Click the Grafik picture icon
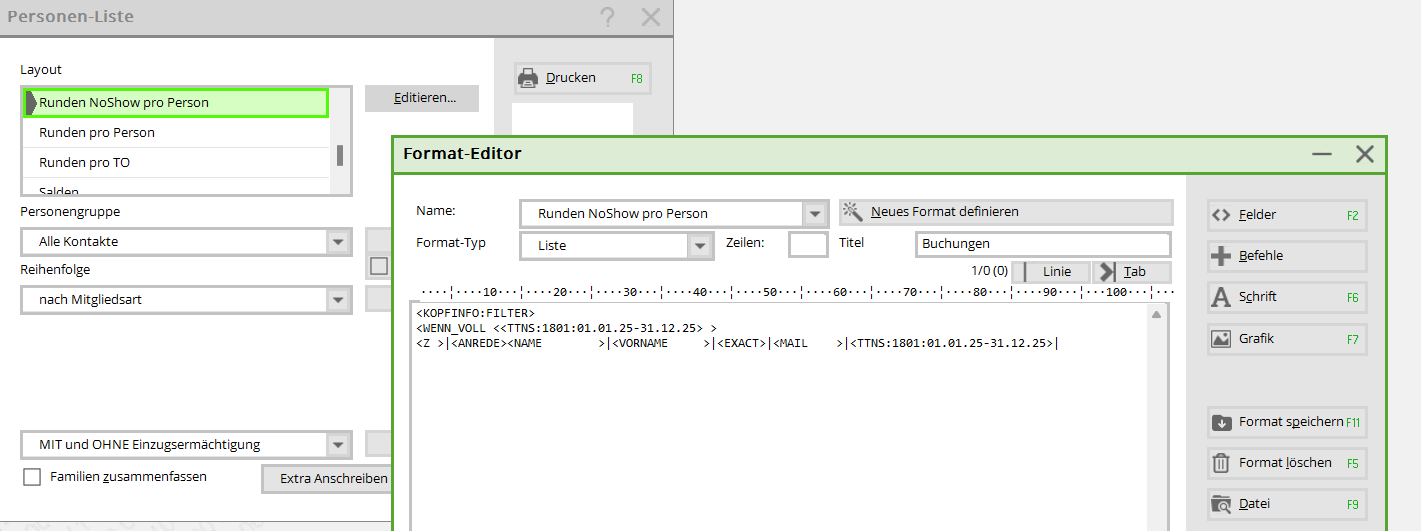Screen dimensions: 1421x531 pyautogui.click(x=1221, y=339)
